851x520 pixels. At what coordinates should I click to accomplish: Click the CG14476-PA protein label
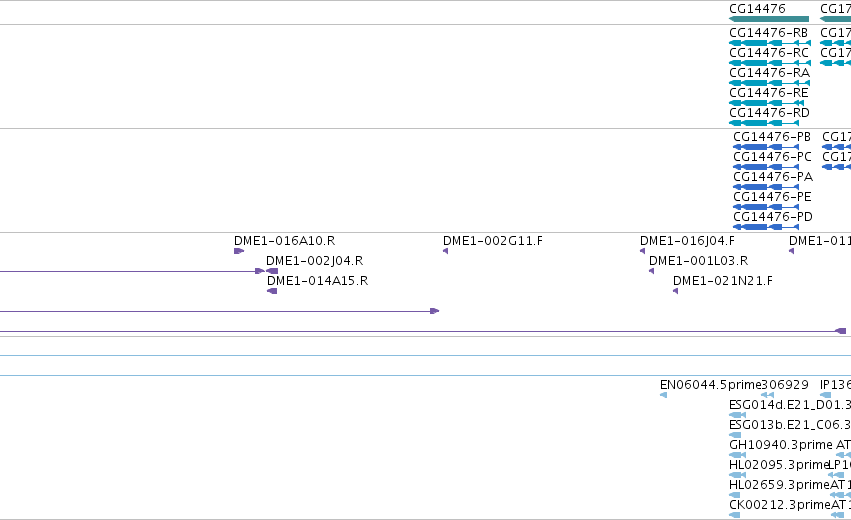click(x=773, y=177)
